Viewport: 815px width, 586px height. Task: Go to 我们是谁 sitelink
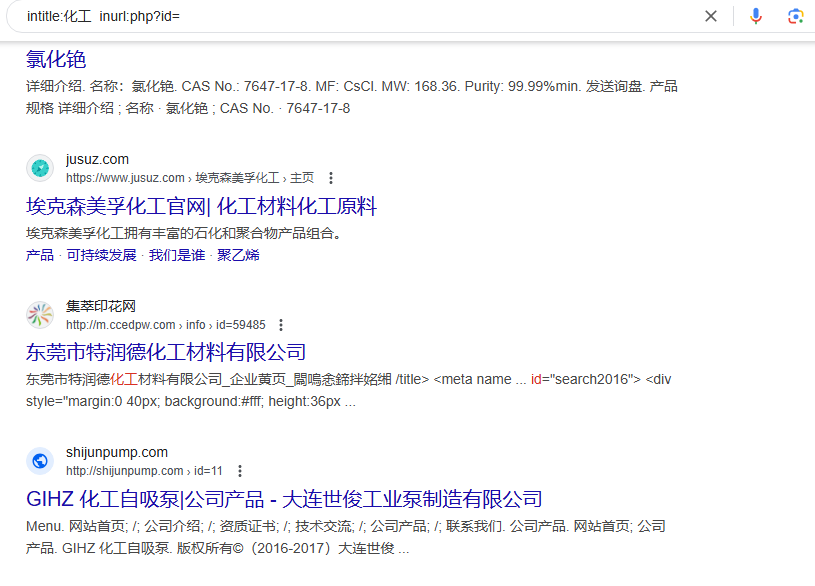(176, 255)
